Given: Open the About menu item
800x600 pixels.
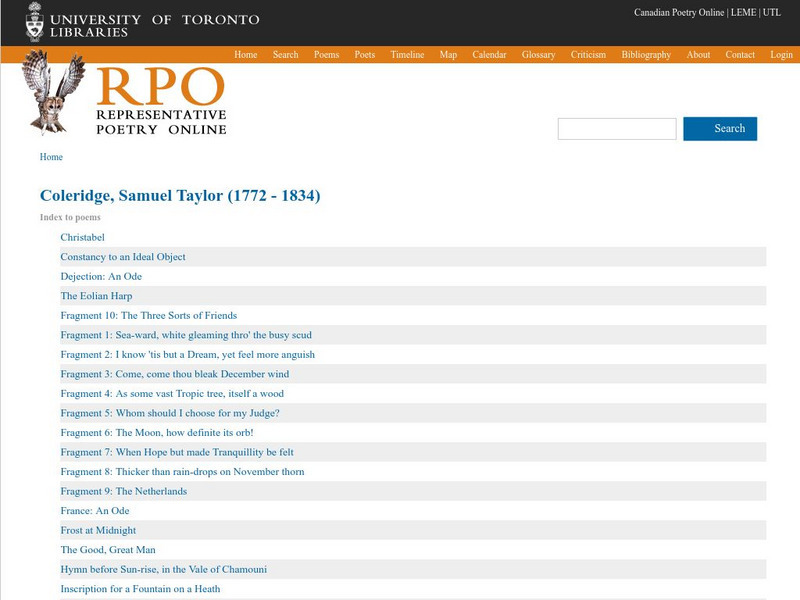Looking at the screenshot, I should 698,55.
